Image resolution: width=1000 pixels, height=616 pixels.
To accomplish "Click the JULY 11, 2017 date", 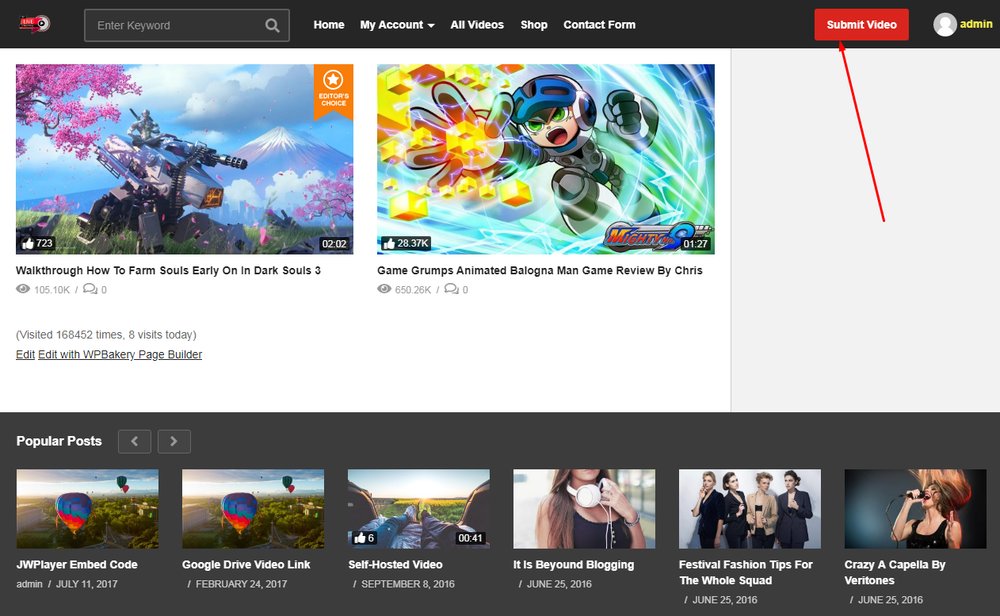I will (87, 584).
